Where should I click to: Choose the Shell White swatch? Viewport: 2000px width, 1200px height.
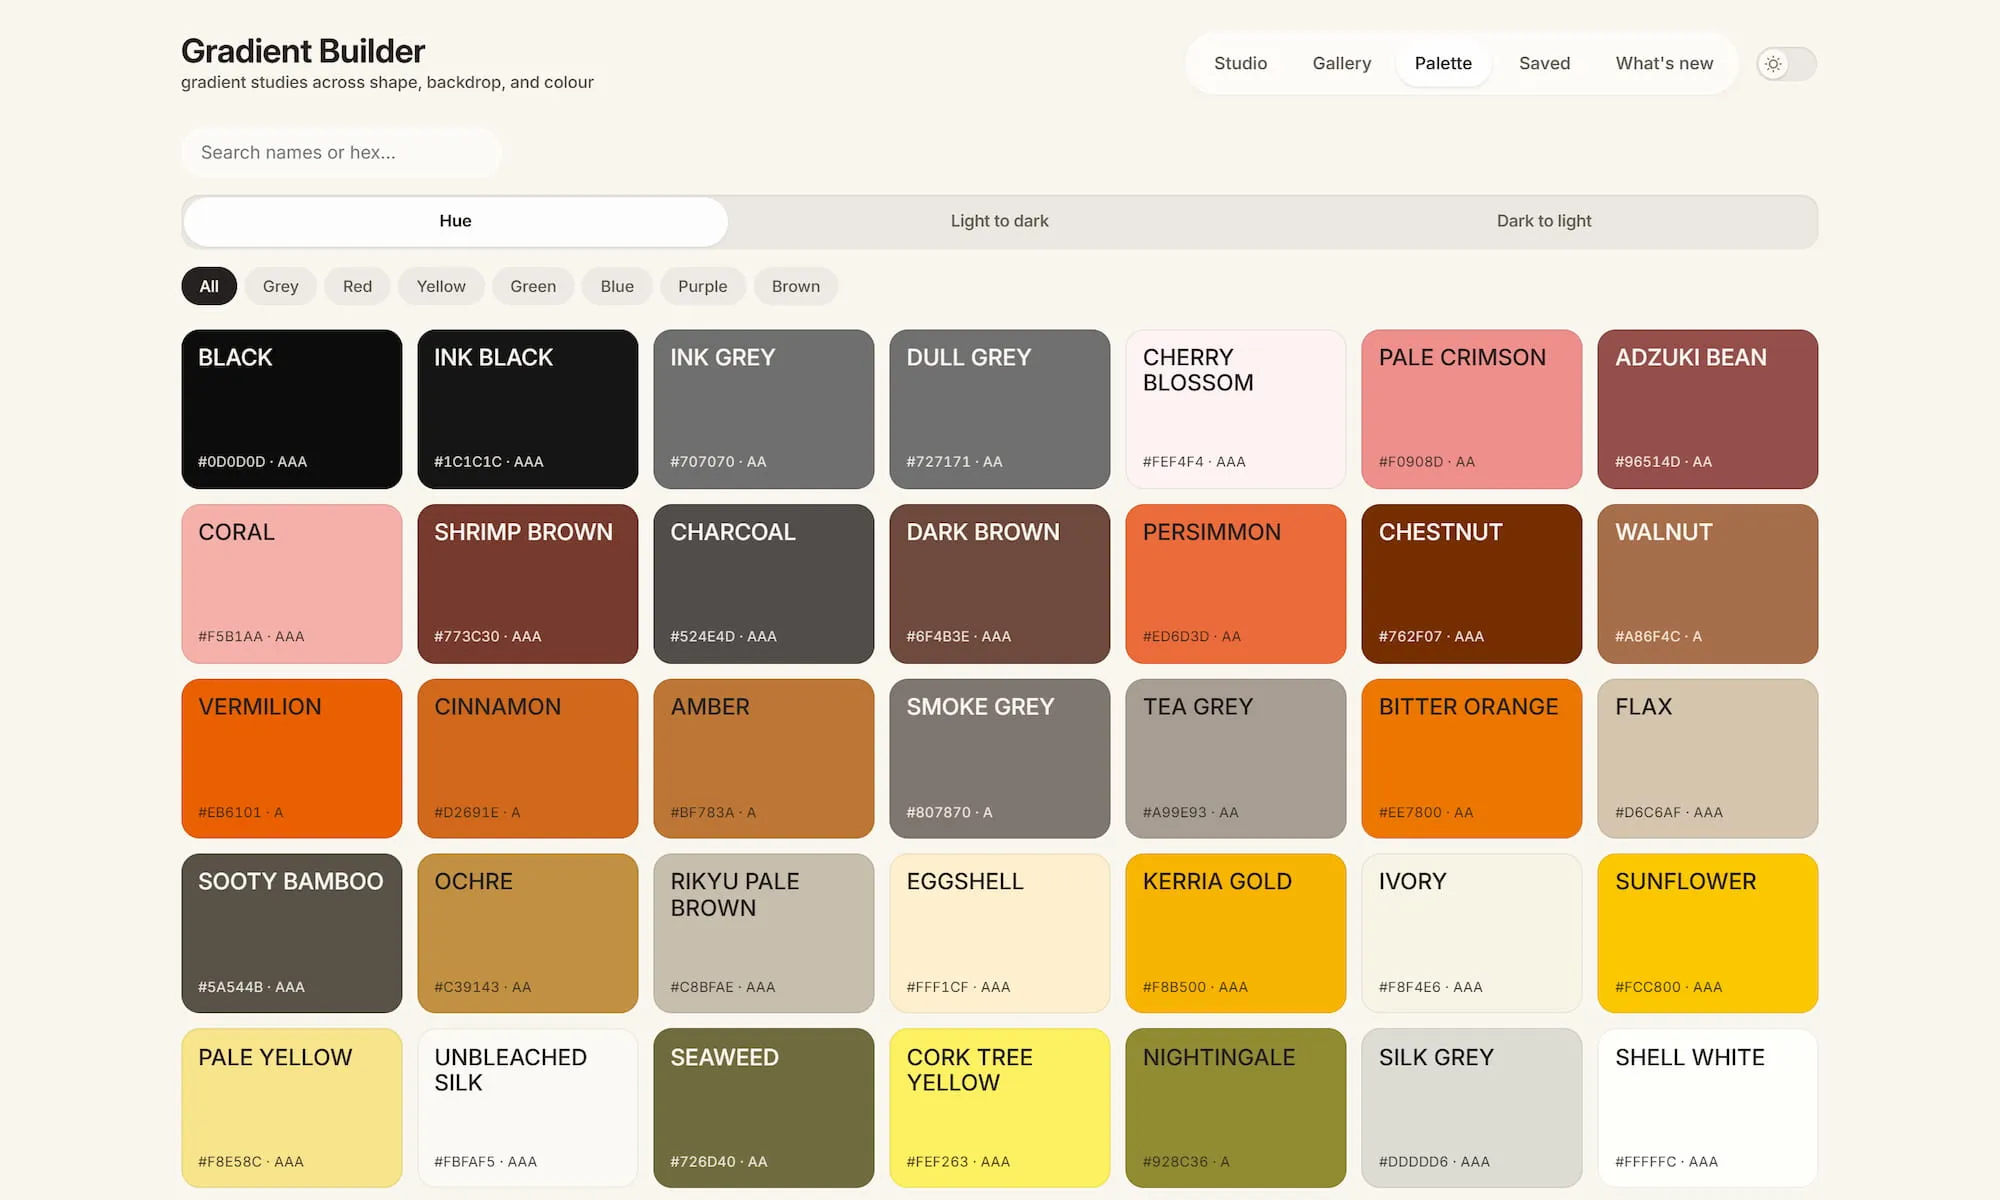[x=1708, y=1108]
